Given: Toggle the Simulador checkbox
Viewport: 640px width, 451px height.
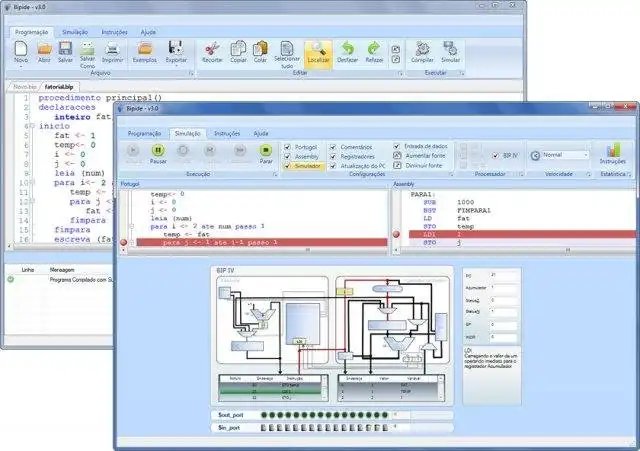Looking at the screenshot, I should click(287, 166).
